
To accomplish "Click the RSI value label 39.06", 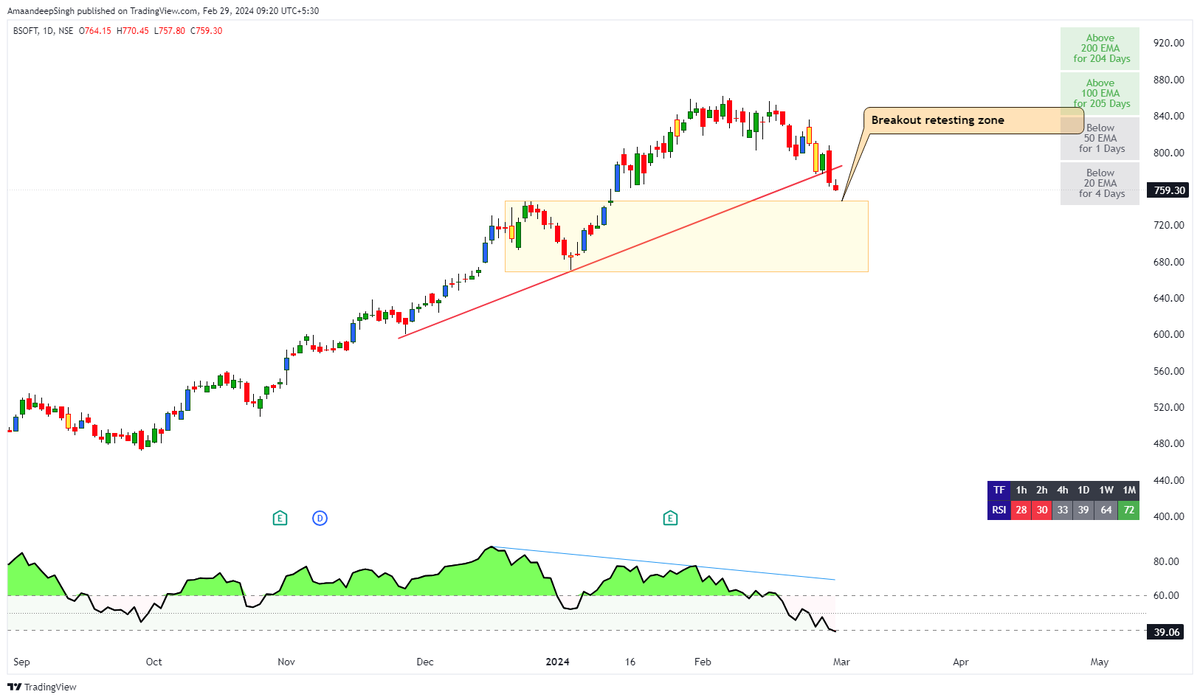I will [1169, 632].
